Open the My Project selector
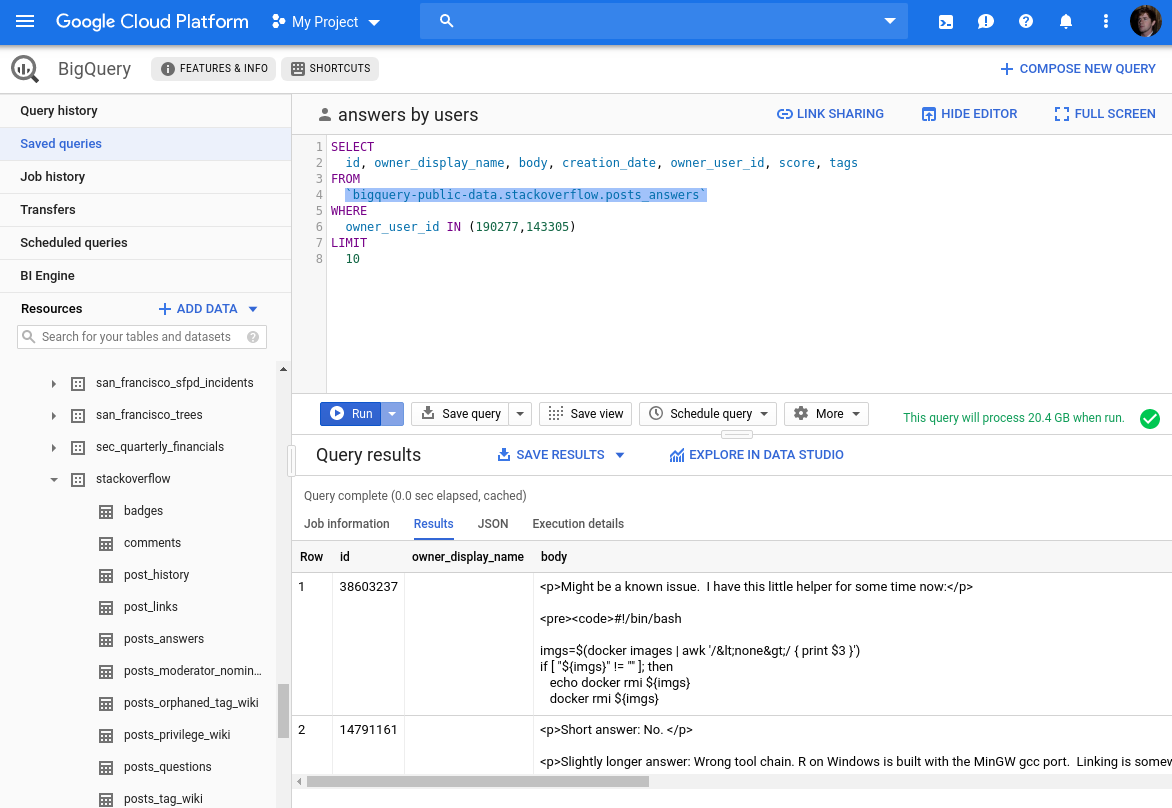The width and height of the screenshot is (1172, 808). pyautogui.click(x=326, y=22)
